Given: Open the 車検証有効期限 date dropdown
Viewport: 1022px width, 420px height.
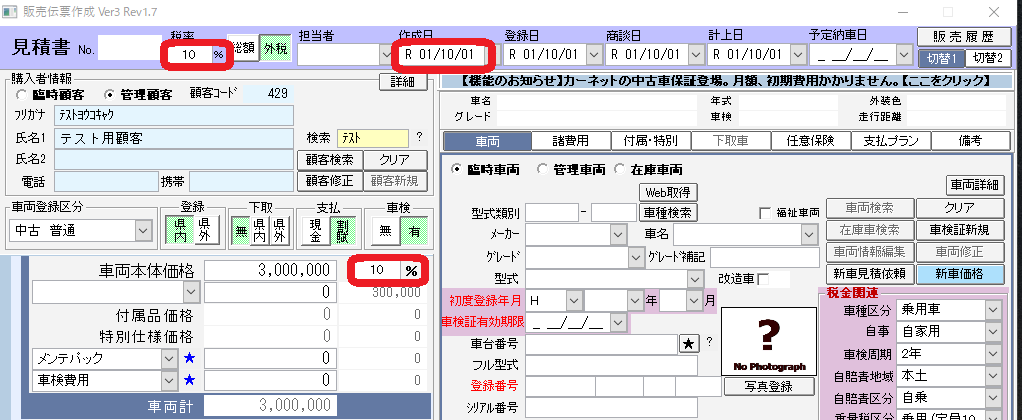Looking at the screenshot, I should tap(618, 322).
